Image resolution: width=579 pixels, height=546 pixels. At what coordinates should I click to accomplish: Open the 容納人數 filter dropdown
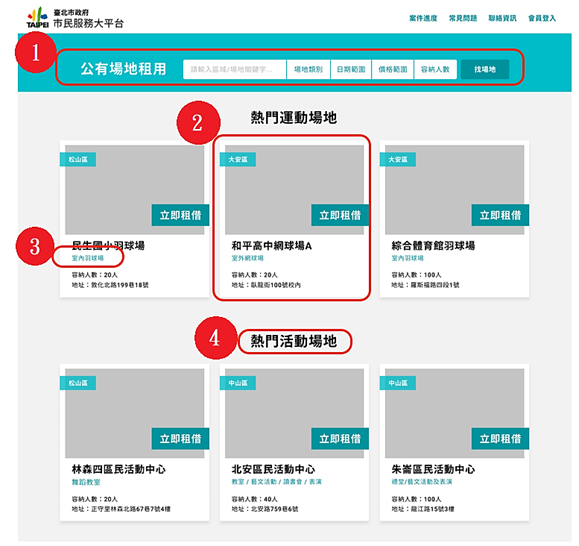435,69
